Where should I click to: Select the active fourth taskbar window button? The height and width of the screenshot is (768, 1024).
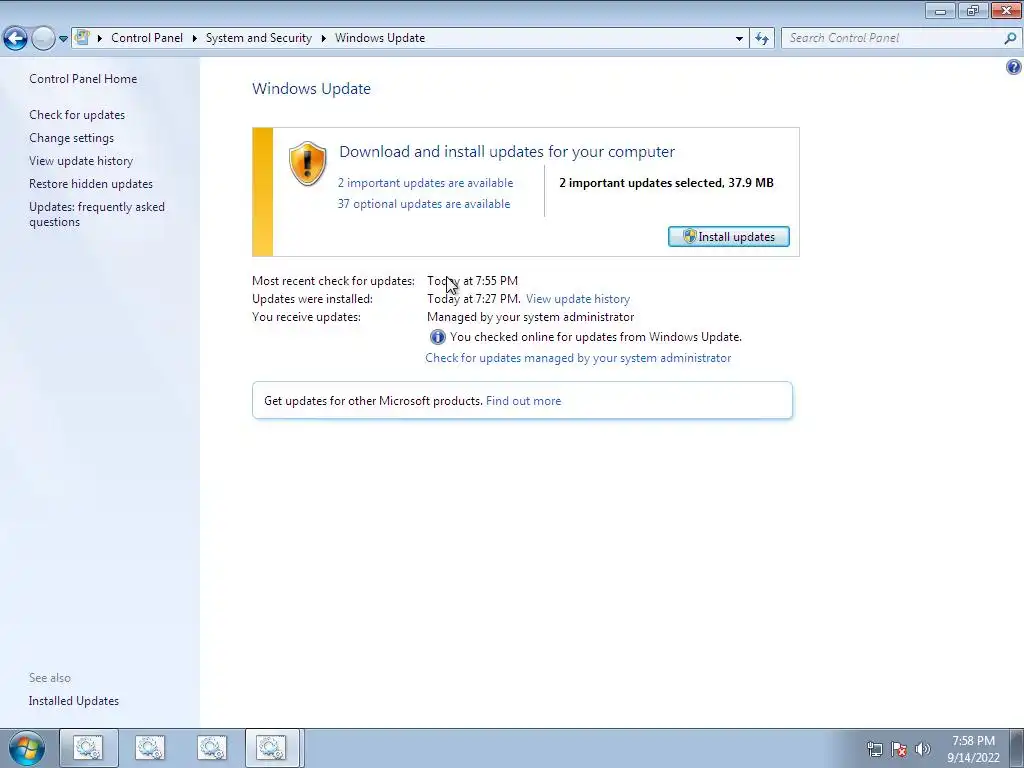point(273,748)
